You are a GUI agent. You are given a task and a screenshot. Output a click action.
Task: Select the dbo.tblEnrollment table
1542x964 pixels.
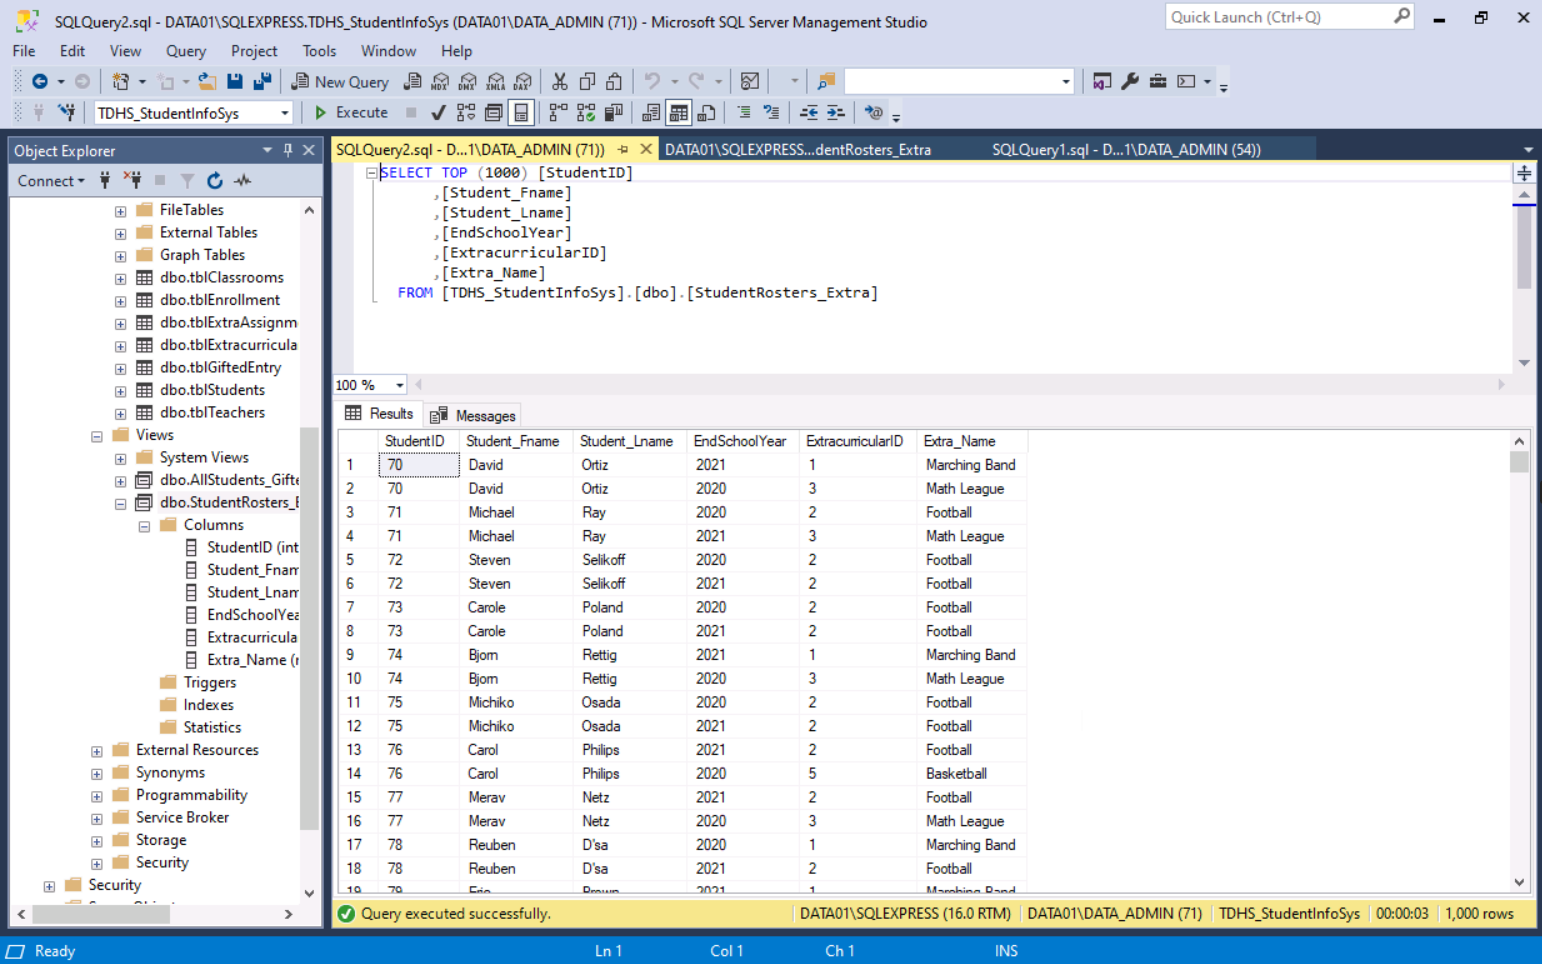pos(220,300)
